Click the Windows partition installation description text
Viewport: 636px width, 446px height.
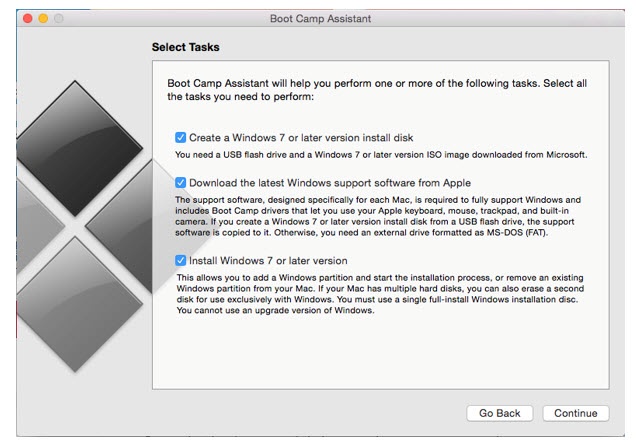point(380,293)
